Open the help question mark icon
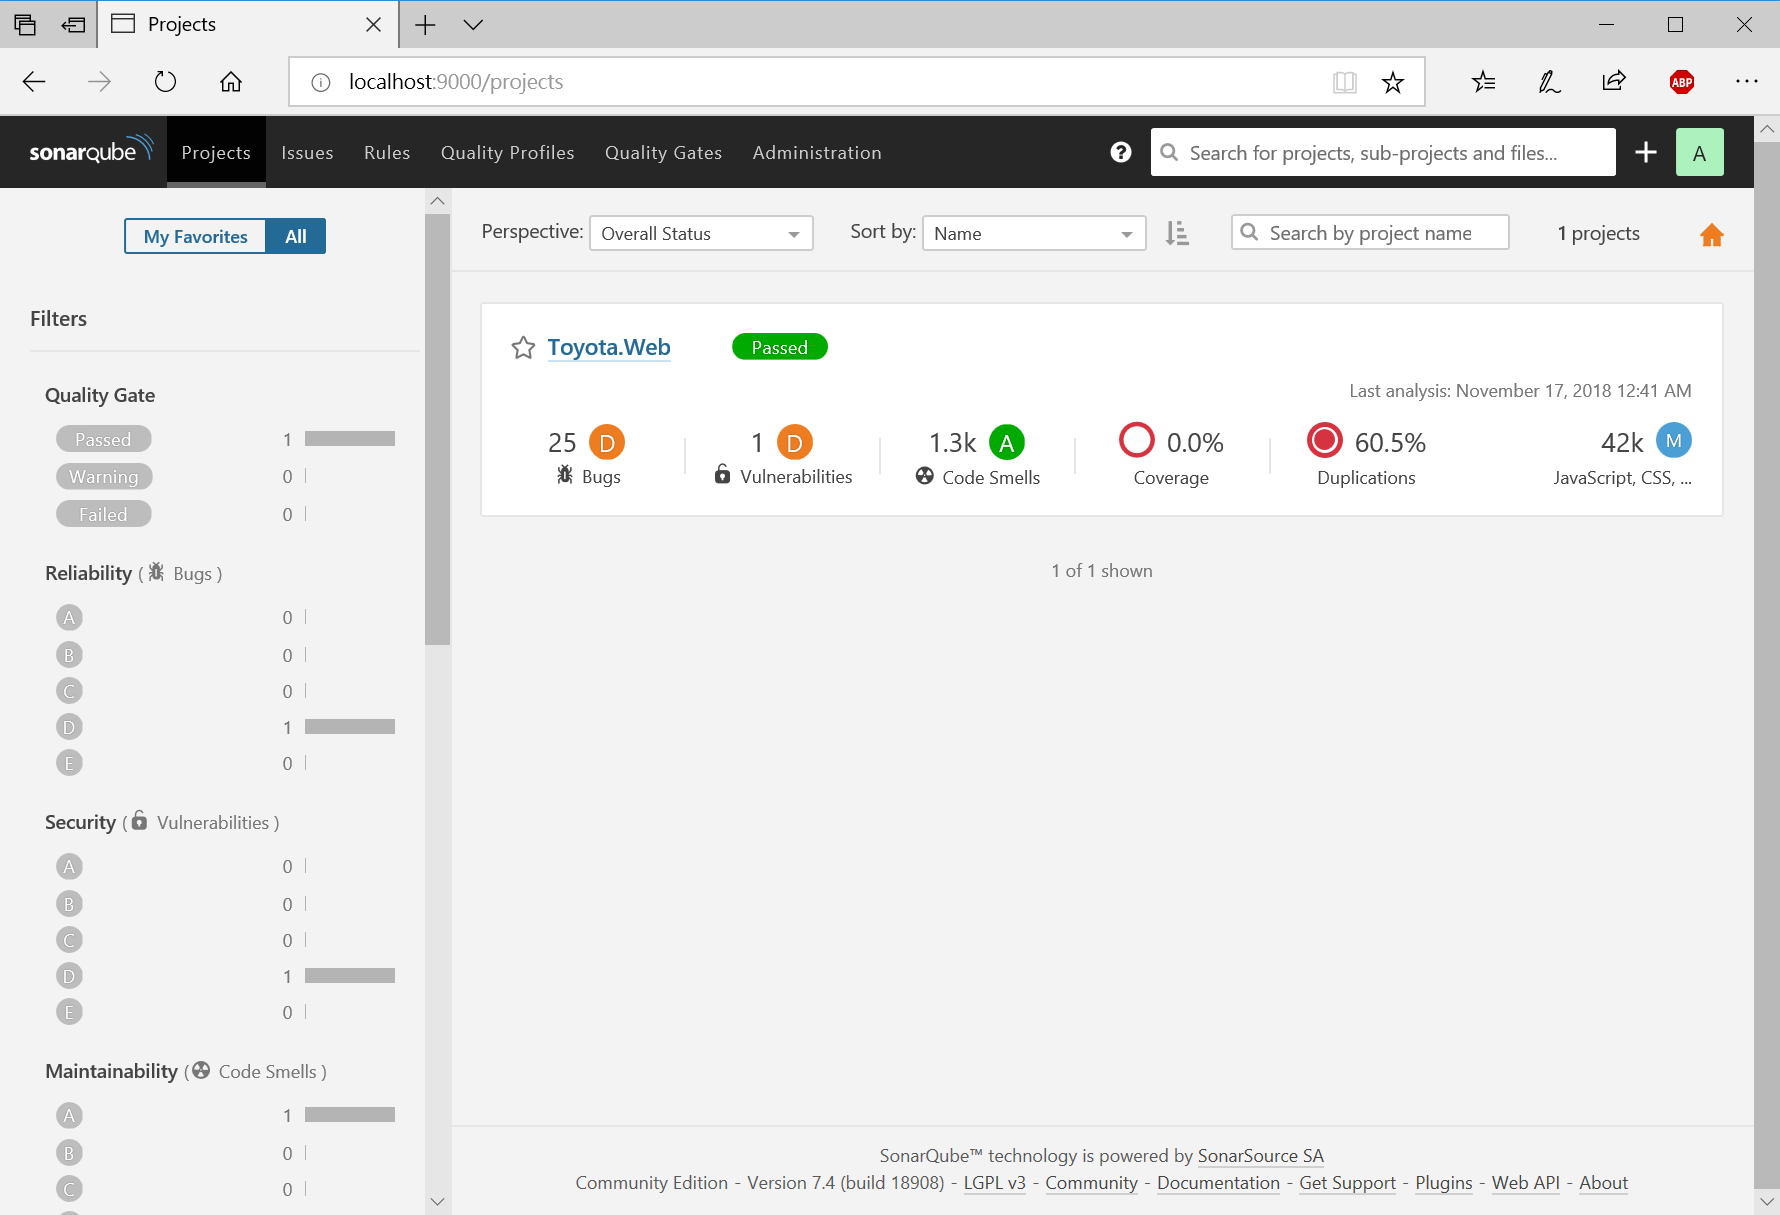 1121,152
